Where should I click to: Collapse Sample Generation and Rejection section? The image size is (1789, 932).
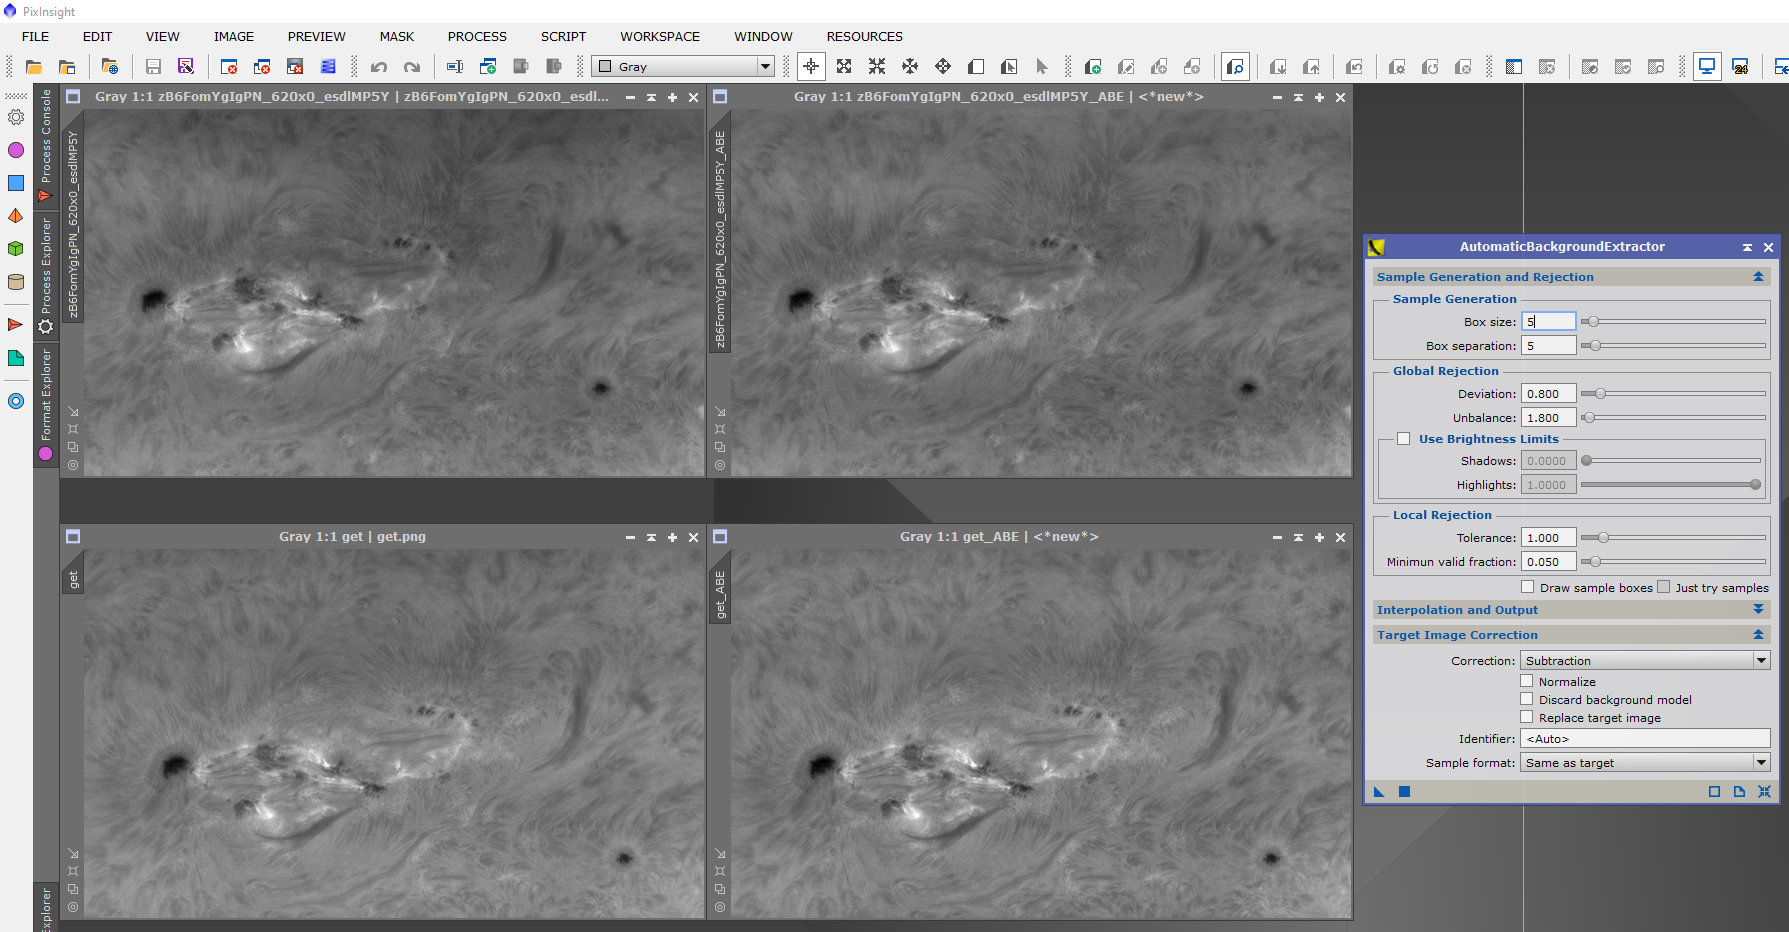pyautogui.click(x=1758, y=277)
